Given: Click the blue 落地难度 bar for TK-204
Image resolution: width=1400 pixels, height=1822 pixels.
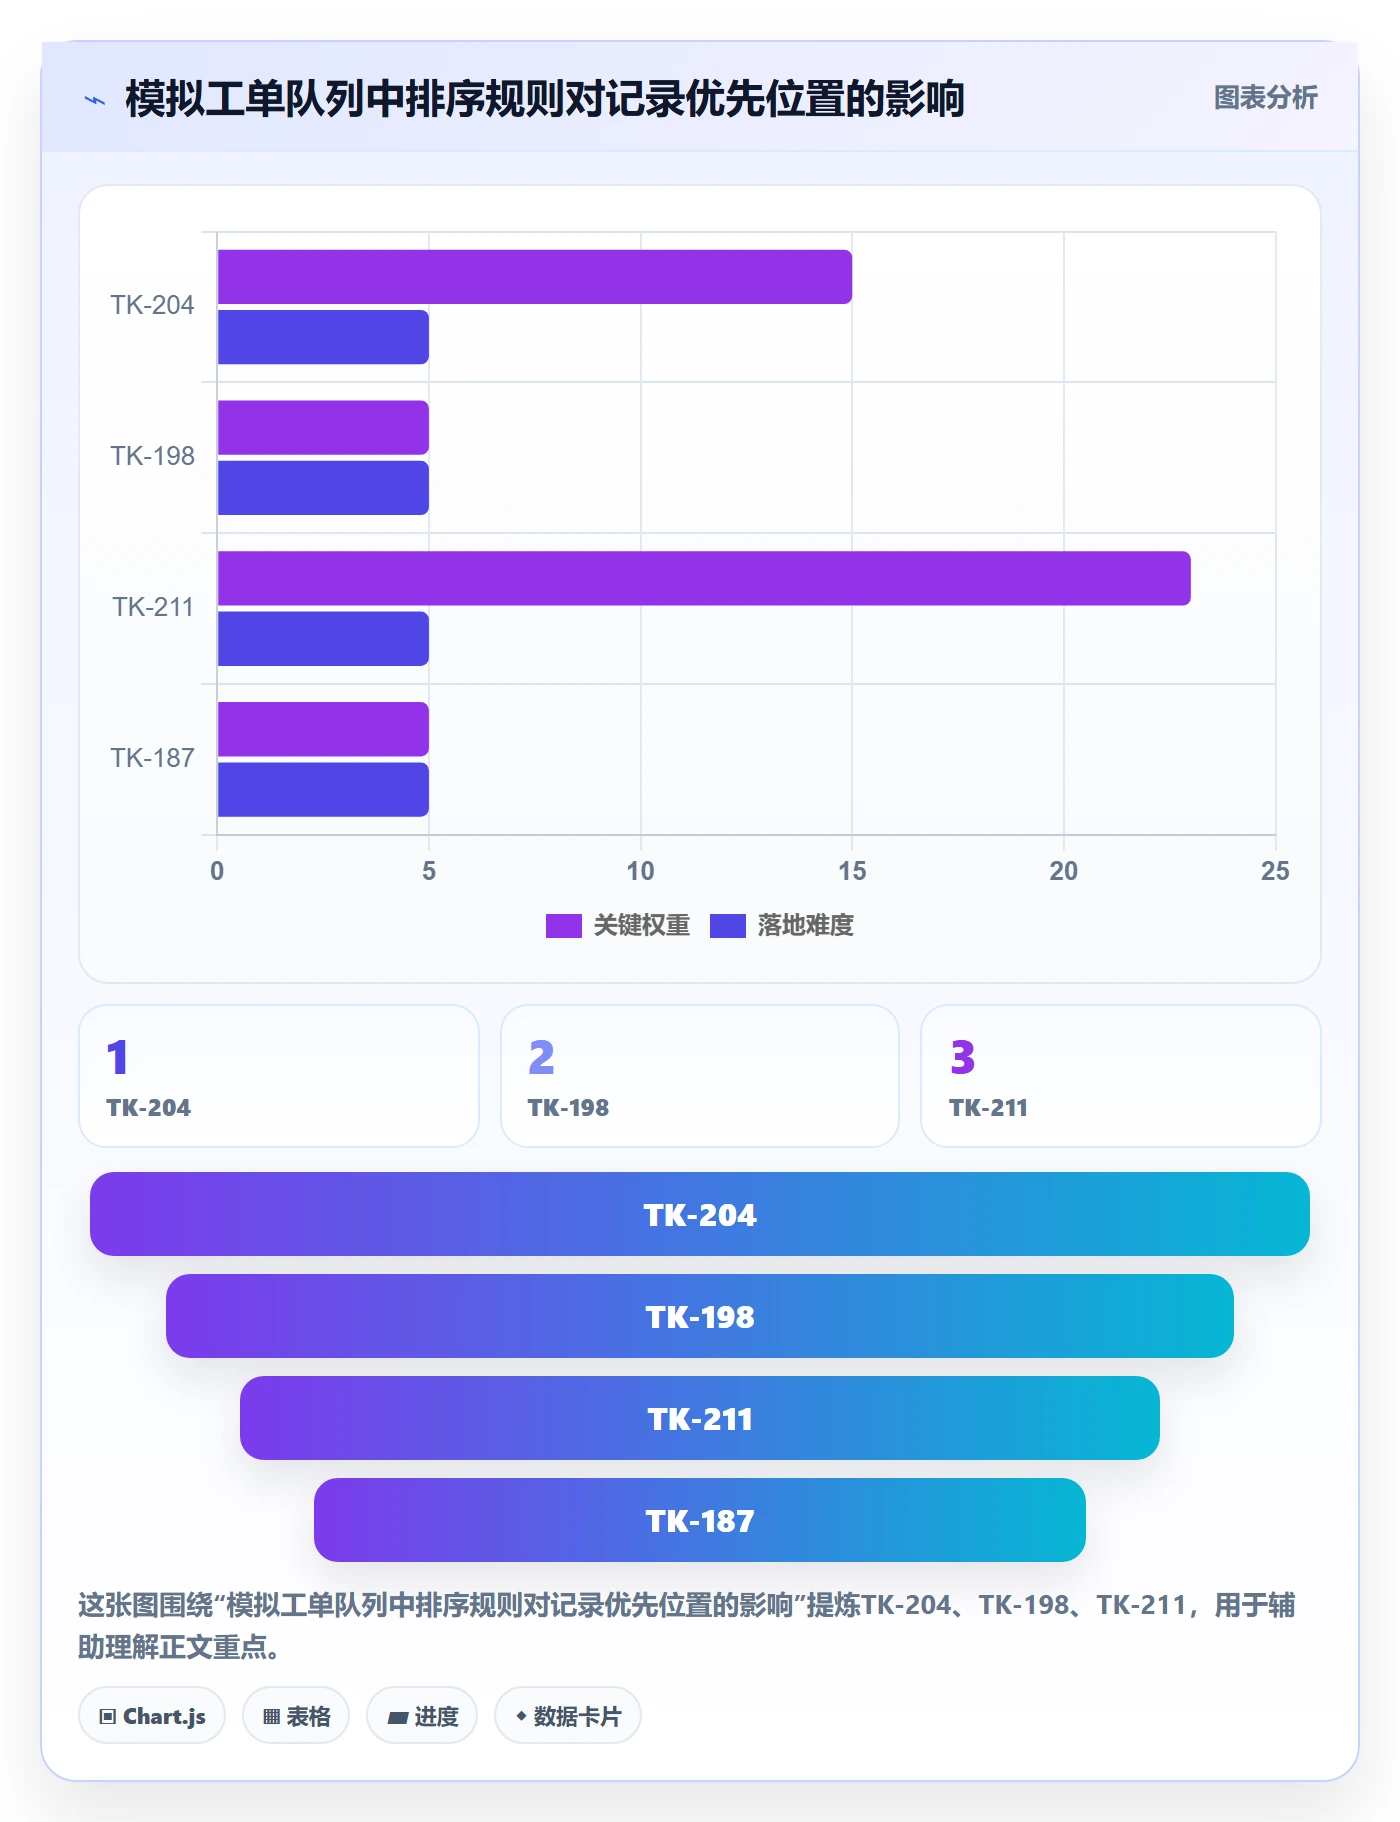Looking at the screenshot, I should [x=323, y=337].
